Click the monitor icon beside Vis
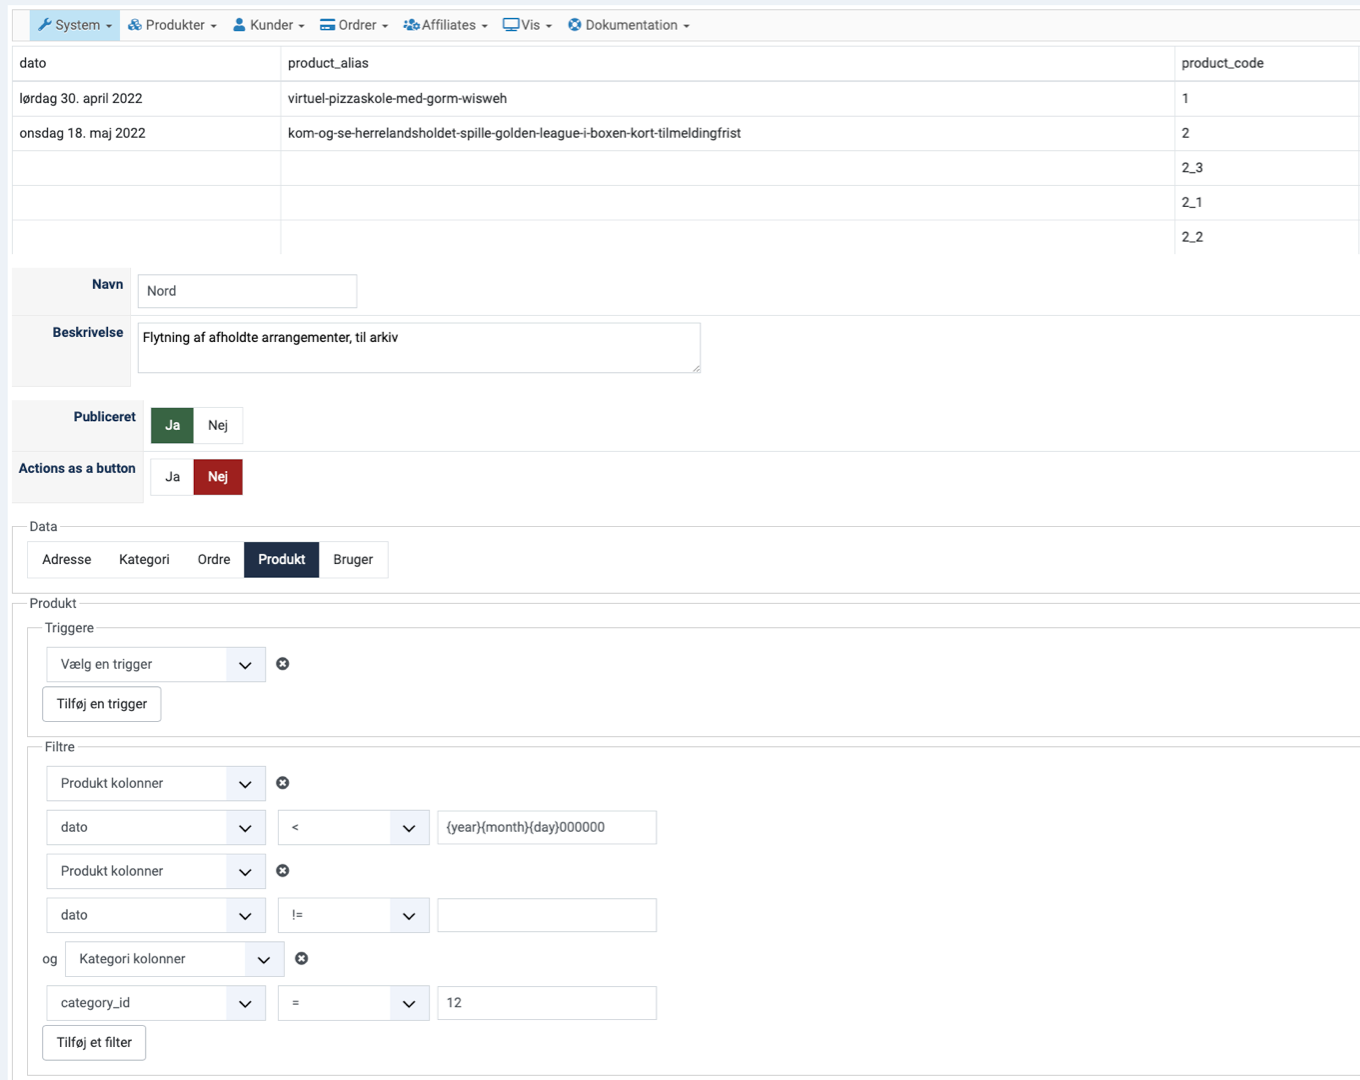The height and width of the screenshot is (1080, 1360). pyautogui.click(x=511, y=25)
